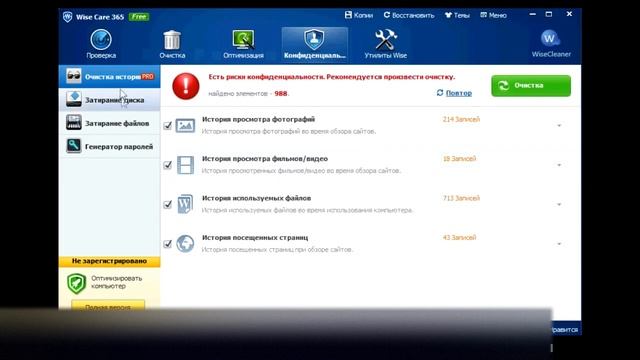Click the green shield optimize icon
Image resolution: width=640 pixels, height=360 pixels.
(76, 283)
